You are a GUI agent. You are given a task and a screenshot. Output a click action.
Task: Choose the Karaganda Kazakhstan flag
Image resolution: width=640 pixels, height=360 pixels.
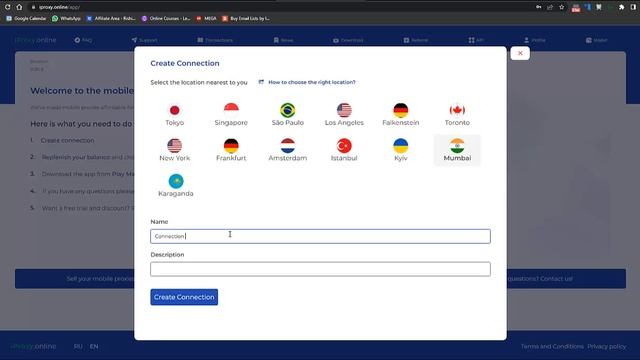point(176,182)
